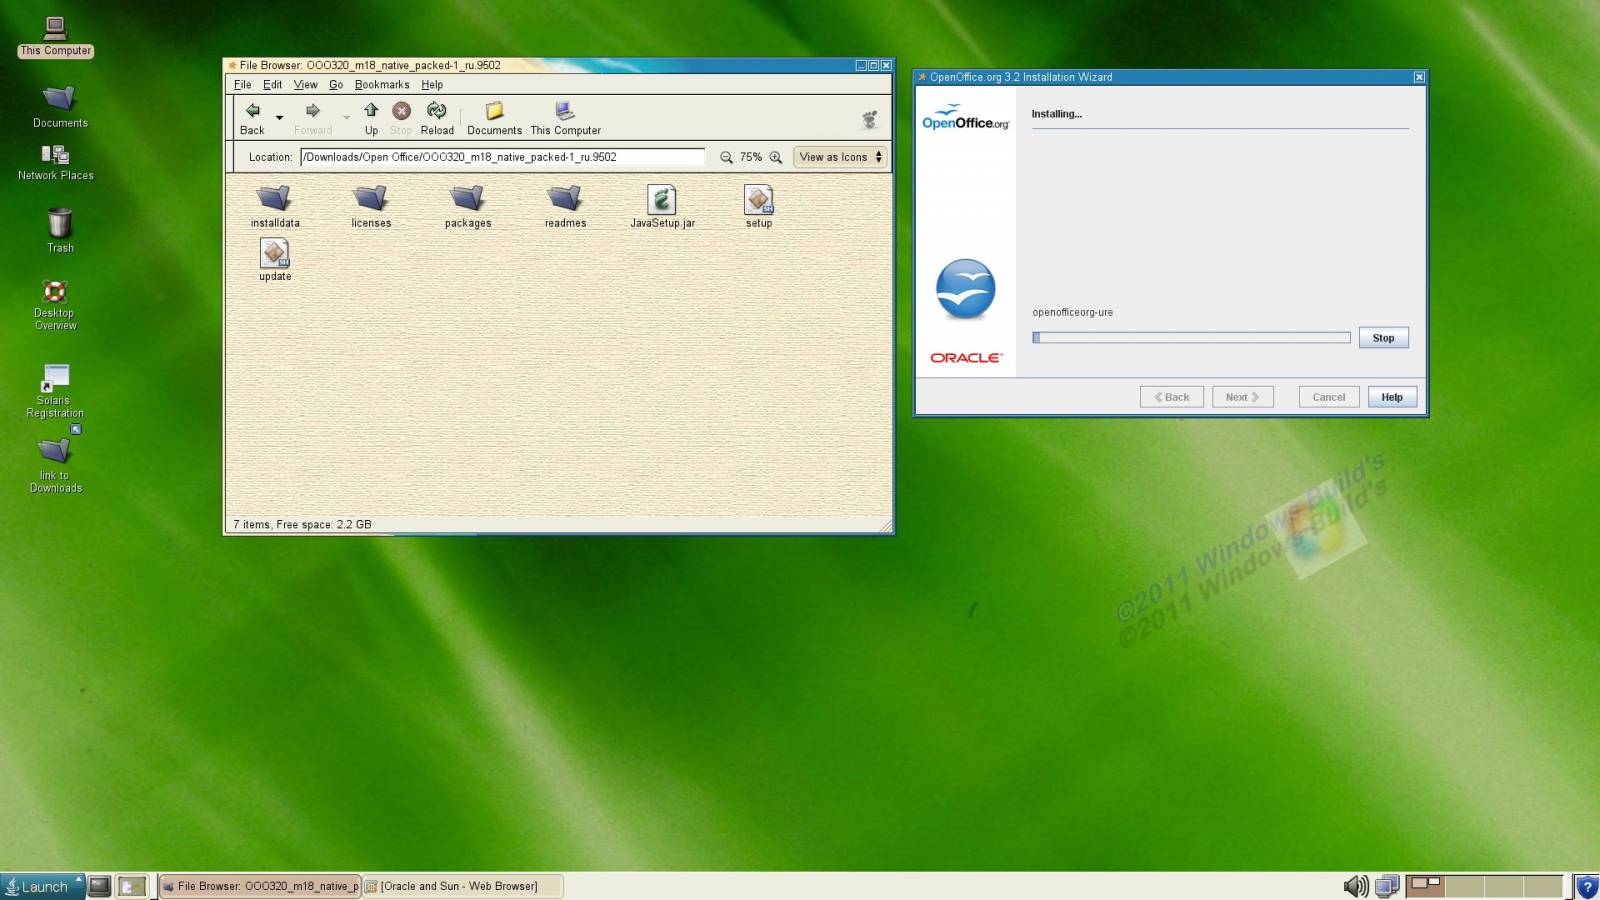Click the Location path input field
This screenshot has width=1600, height=900.
[503, 157]
